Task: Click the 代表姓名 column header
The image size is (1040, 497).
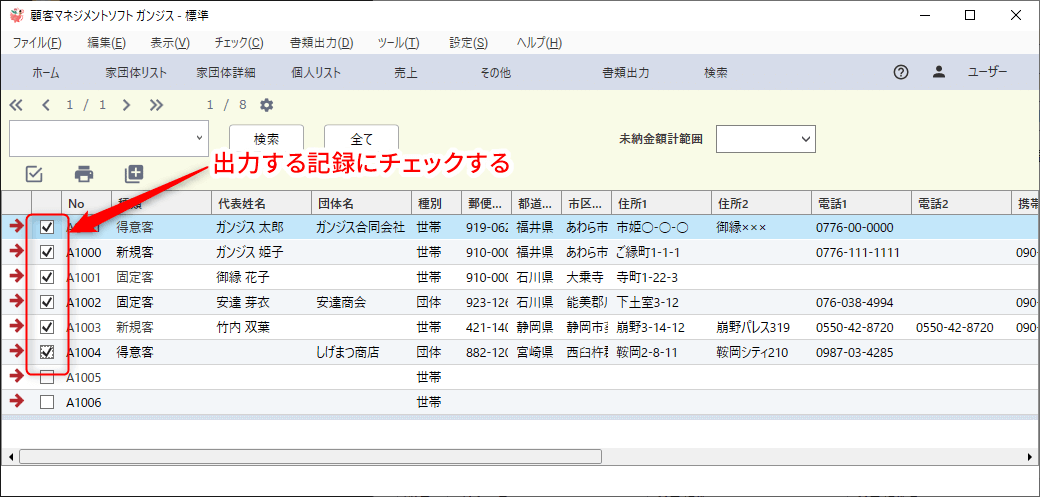Action: [x=241, y=203]
